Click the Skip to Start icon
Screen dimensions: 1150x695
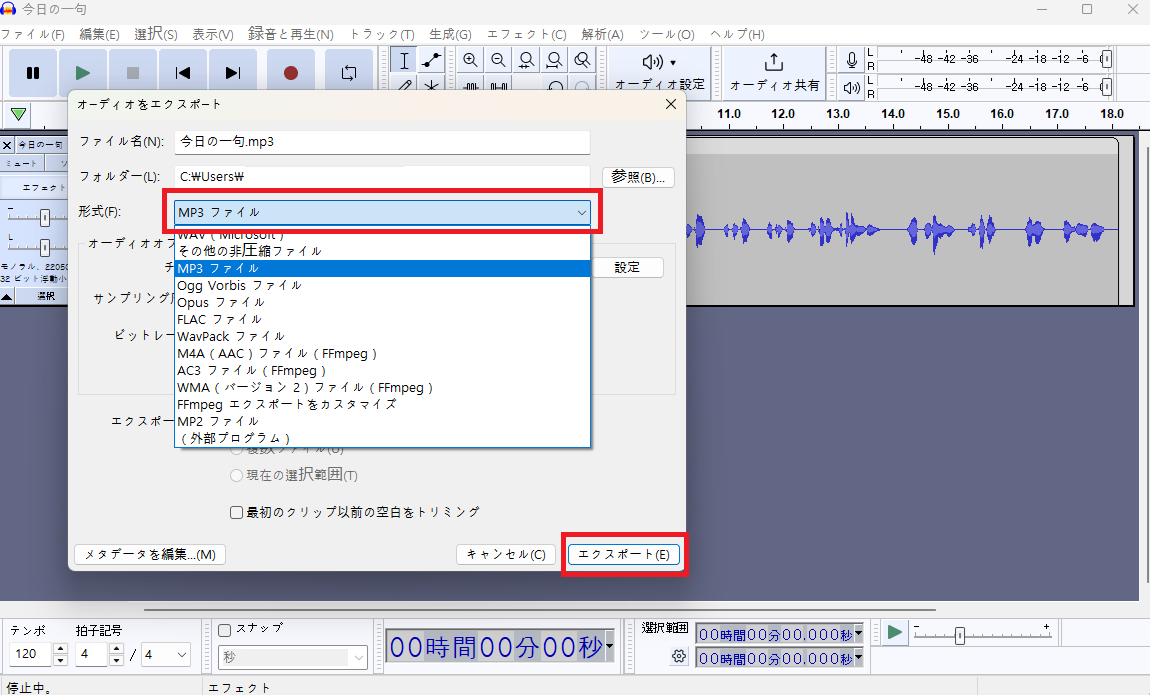(x=182, y=70)
